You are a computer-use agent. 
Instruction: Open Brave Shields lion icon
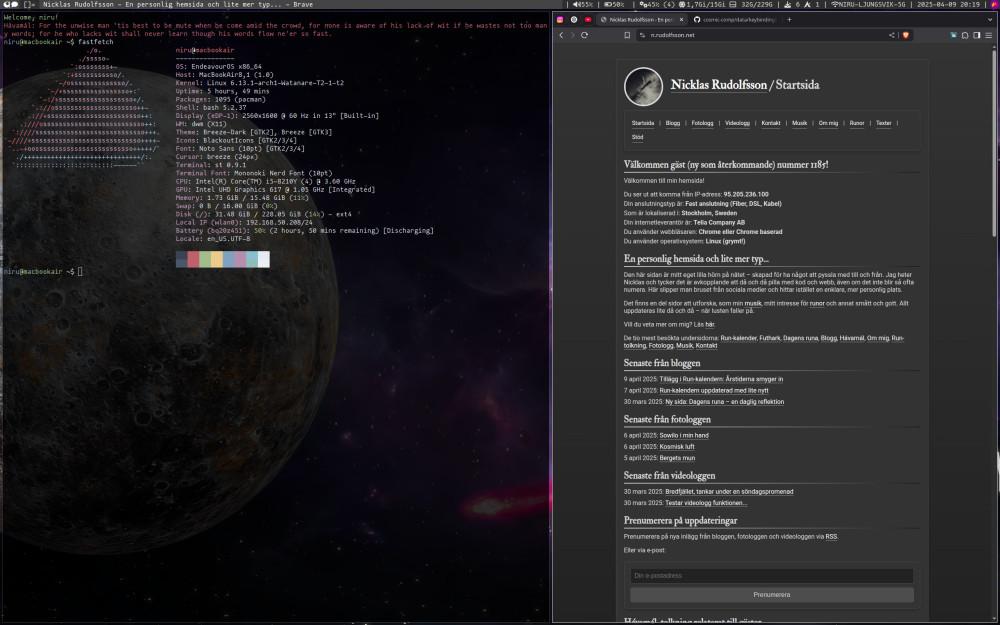click(905, 35)
